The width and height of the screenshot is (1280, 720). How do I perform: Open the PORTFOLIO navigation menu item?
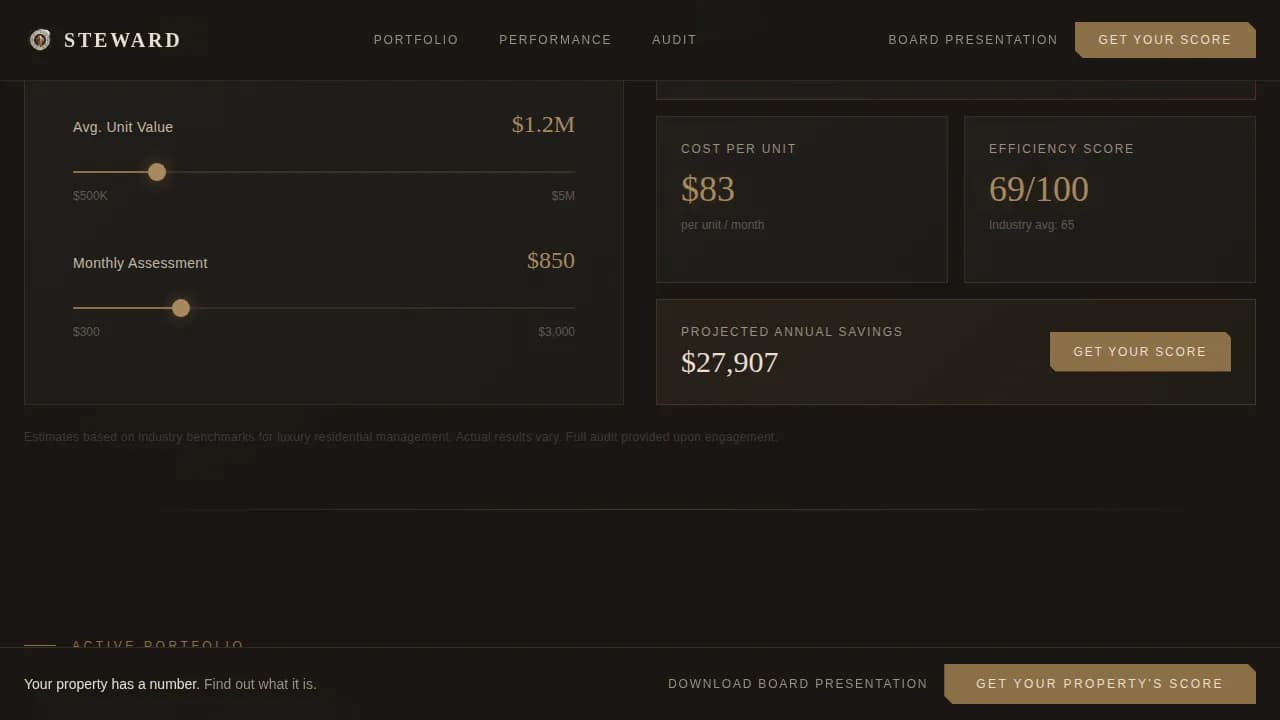[x=416, y=40]
